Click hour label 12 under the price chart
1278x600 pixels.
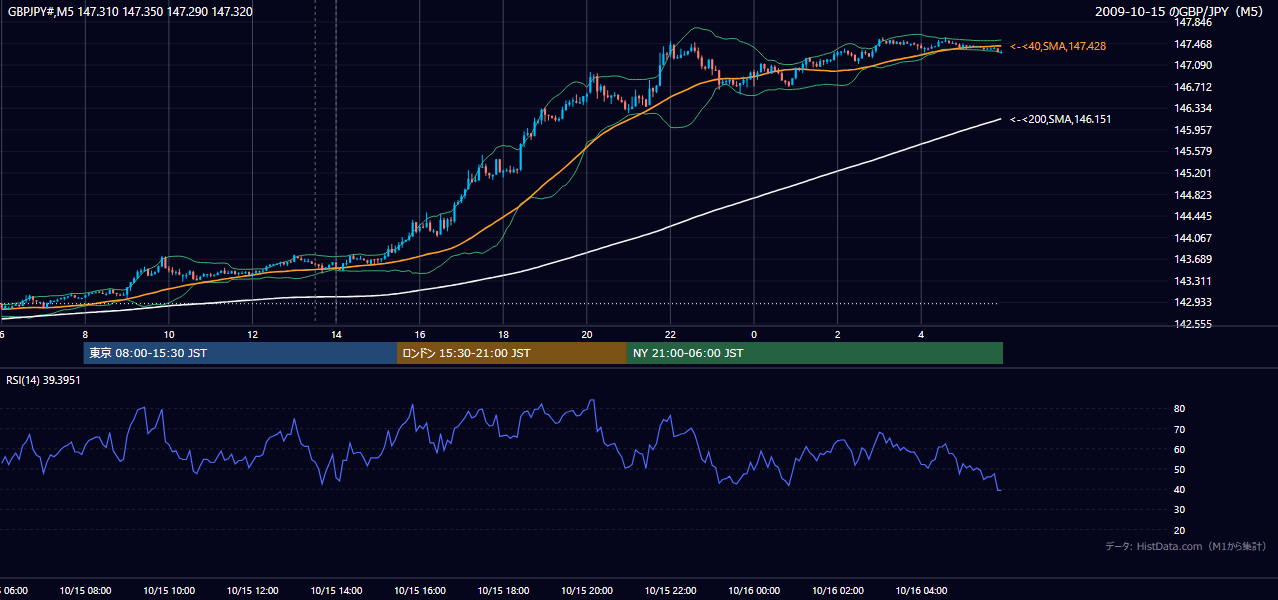(x=252, y=334)
